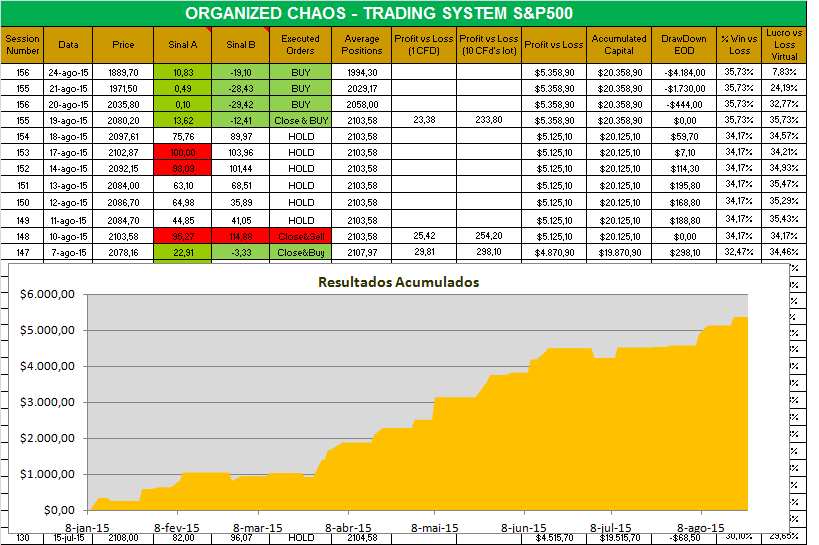The image size is (819, 545).
Task: Select session number 153 cell
Action: pos(22,153)
